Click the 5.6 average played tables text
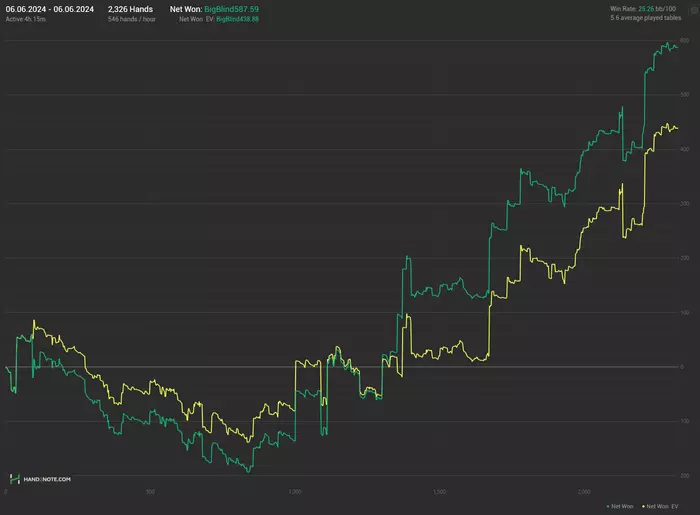The image size is (700, 515). (x=646, y=18)
